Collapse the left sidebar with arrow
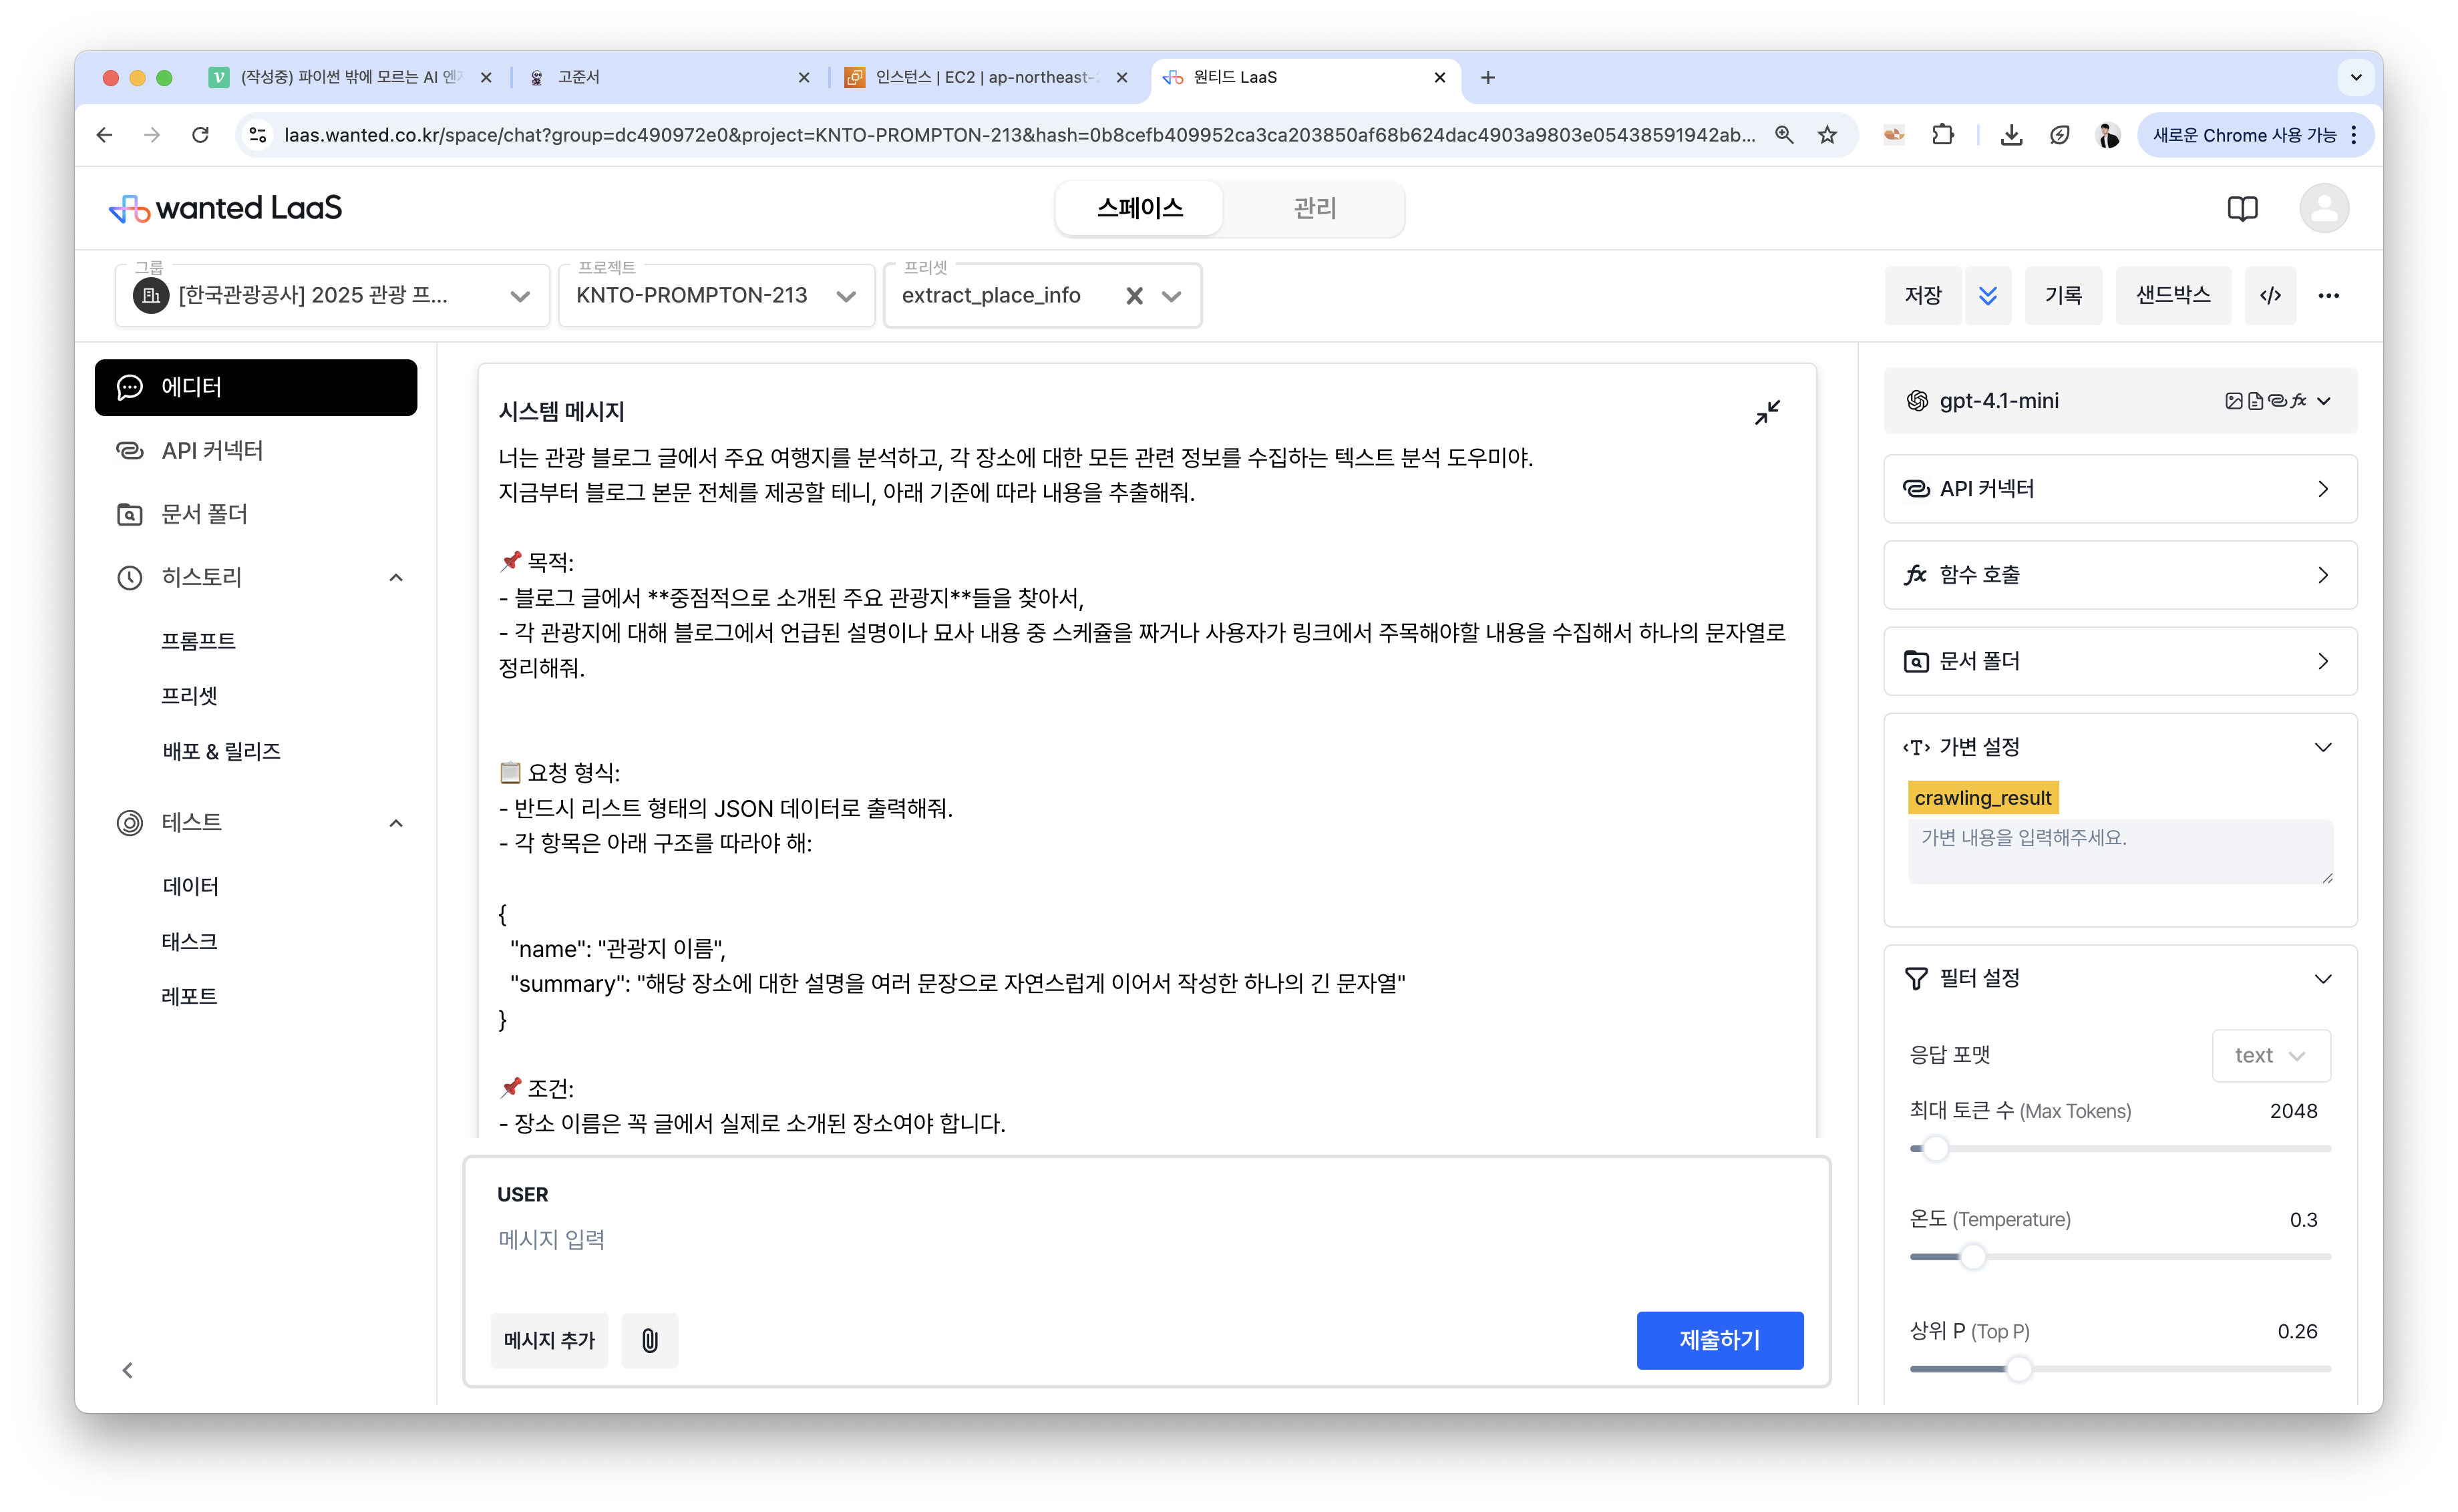 click(128, 1370)
